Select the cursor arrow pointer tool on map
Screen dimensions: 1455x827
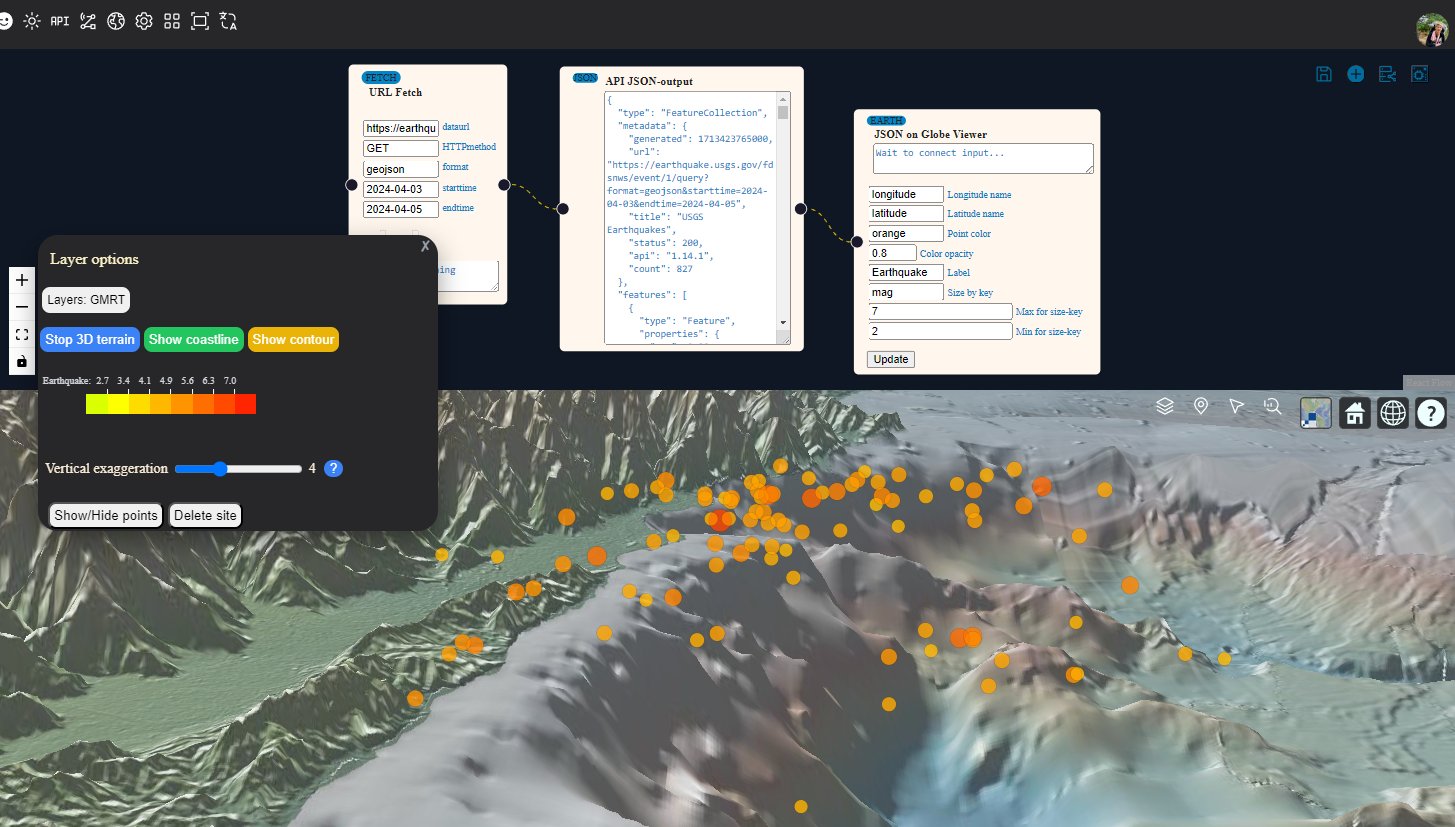tap(1237, 405)
